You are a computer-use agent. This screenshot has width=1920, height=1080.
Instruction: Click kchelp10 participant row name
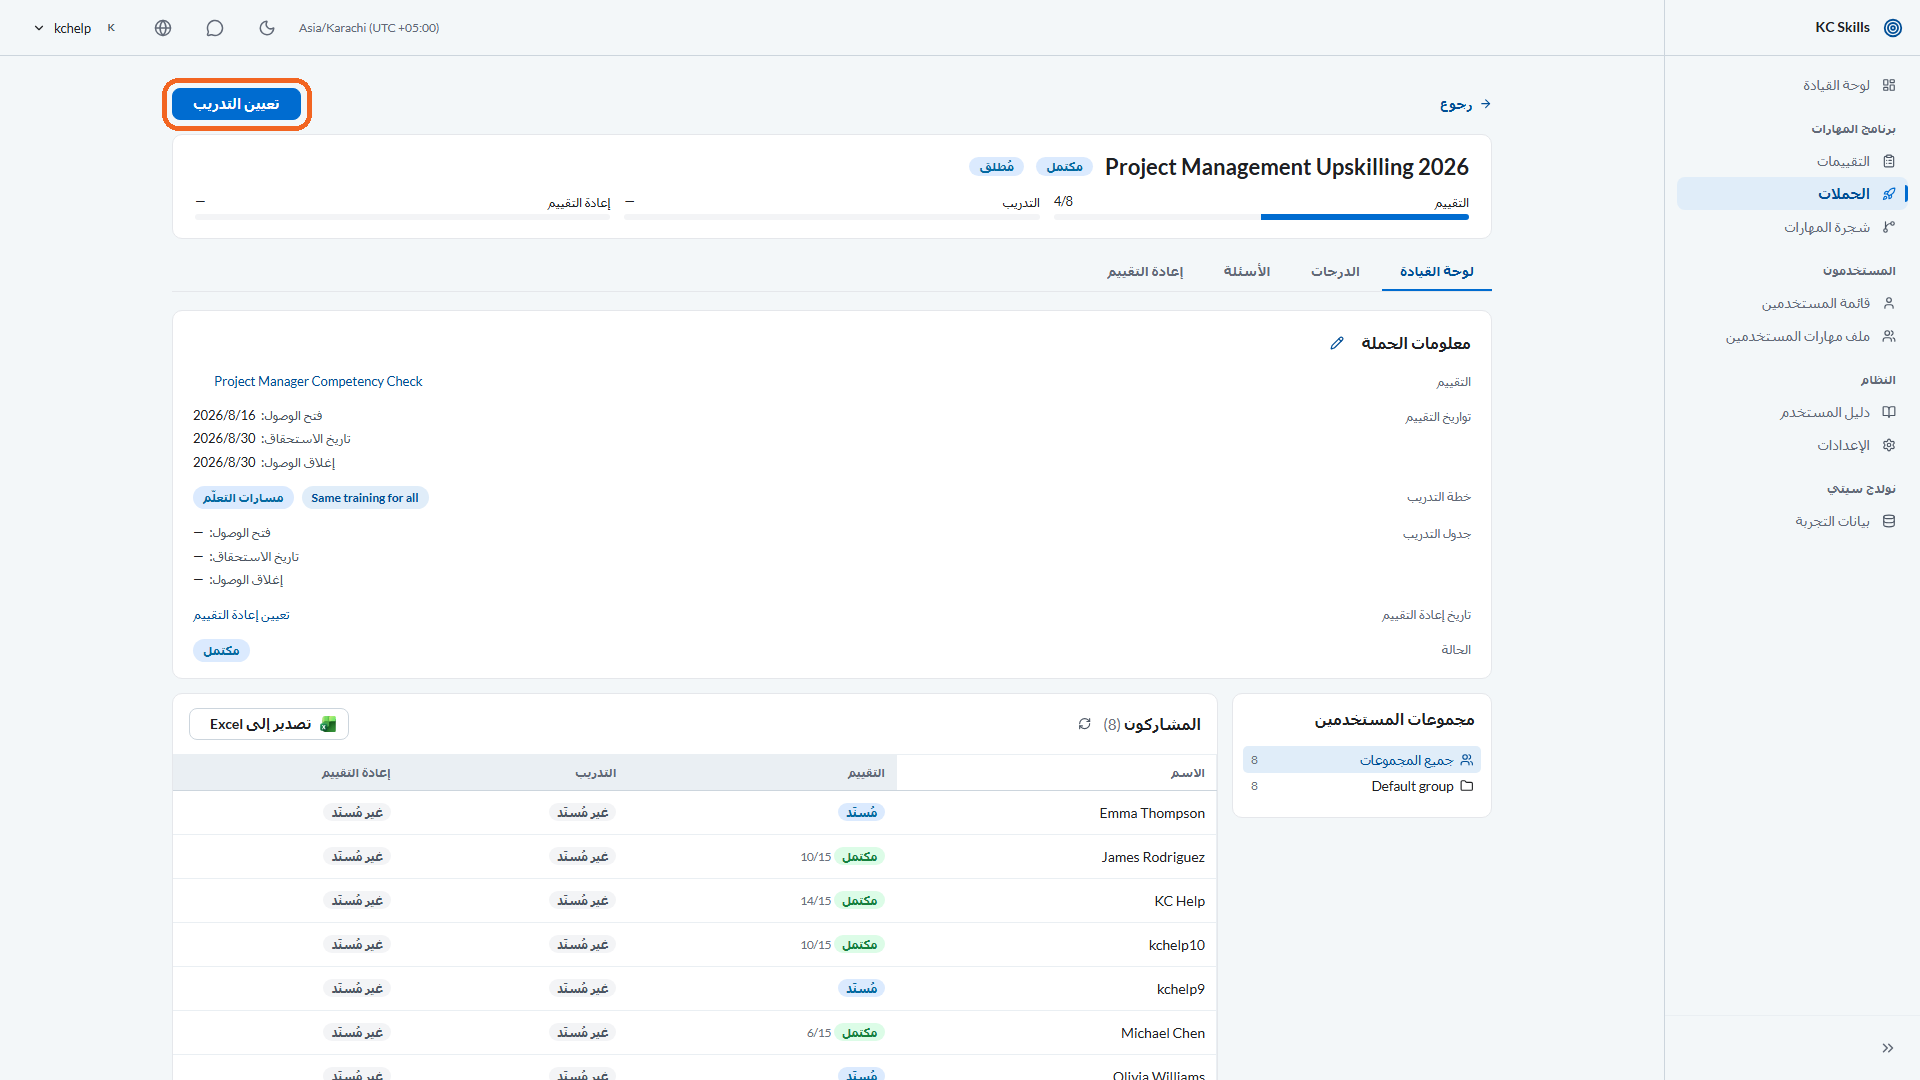point(1177,945)
